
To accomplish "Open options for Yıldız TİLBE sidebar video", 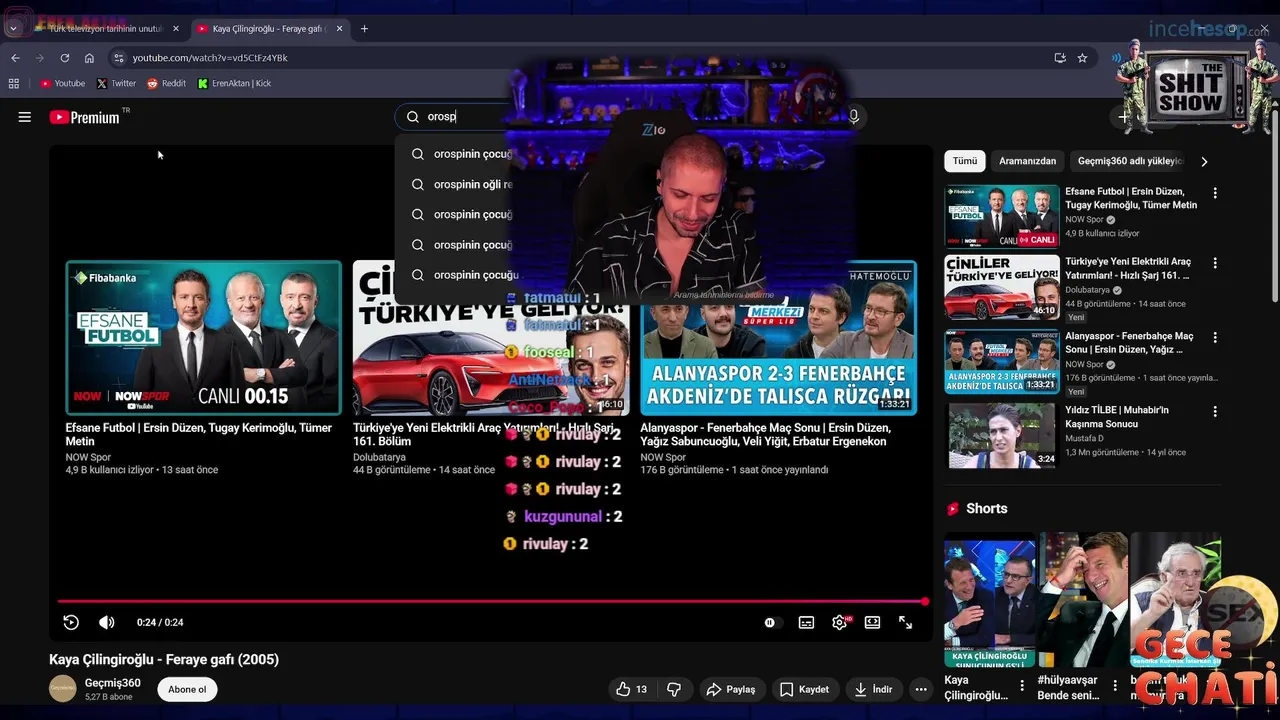I will pos(1215,411).
